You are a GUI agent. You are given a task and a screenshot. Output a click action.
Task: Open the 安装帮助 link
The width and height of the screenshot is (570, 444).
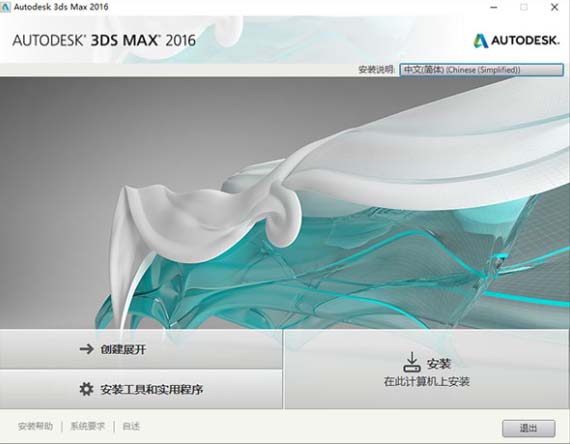[x=35, y=426]
